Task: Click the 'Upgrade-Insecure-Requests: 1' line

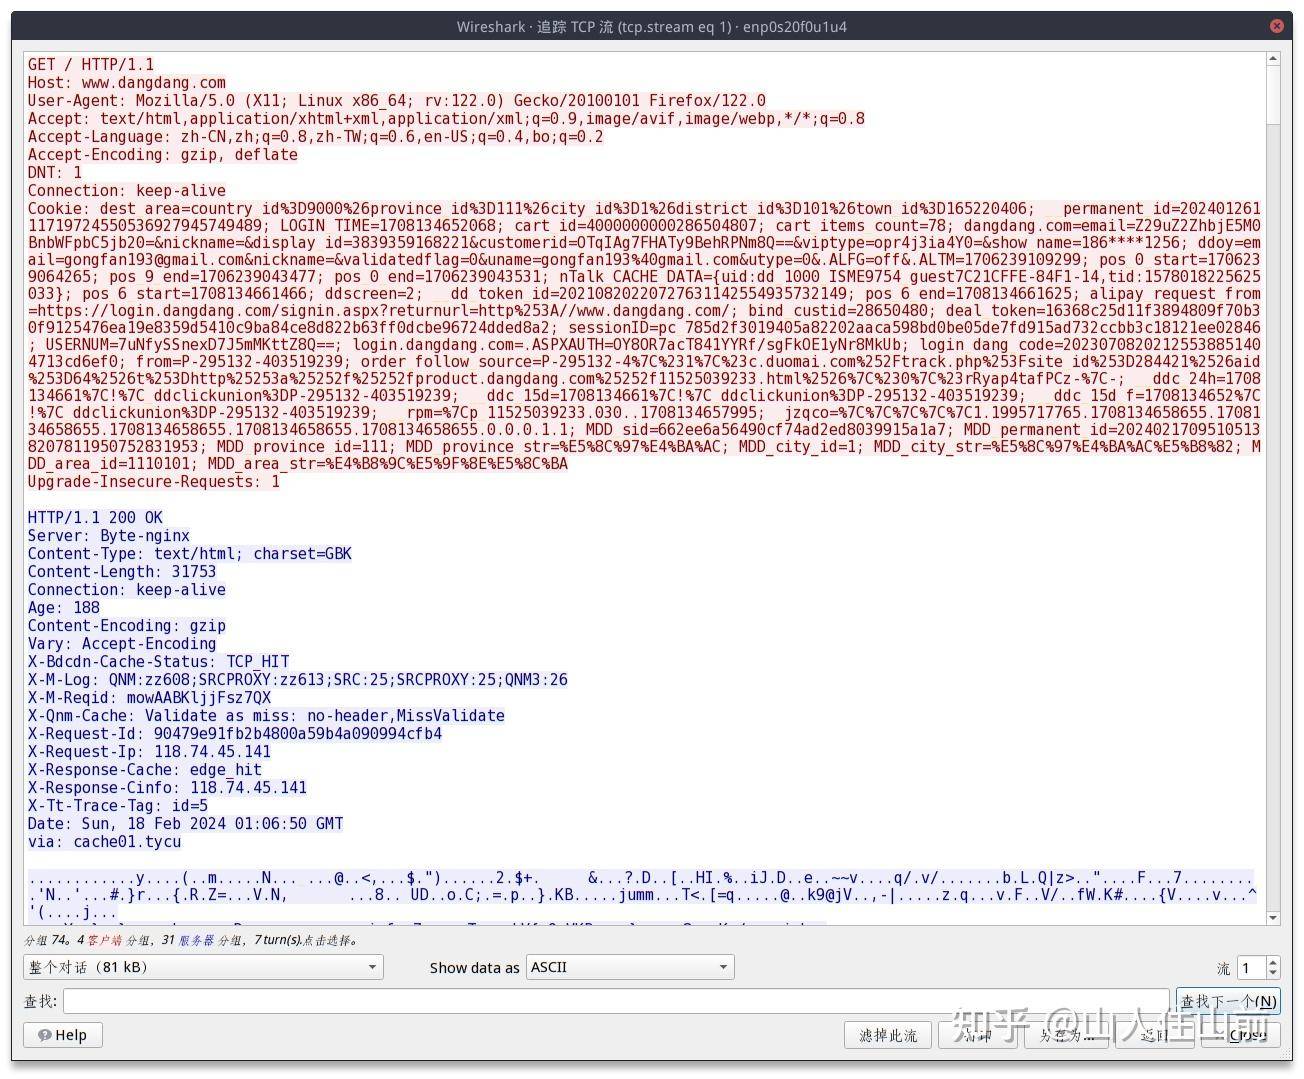Action: [x=154, y=482]
